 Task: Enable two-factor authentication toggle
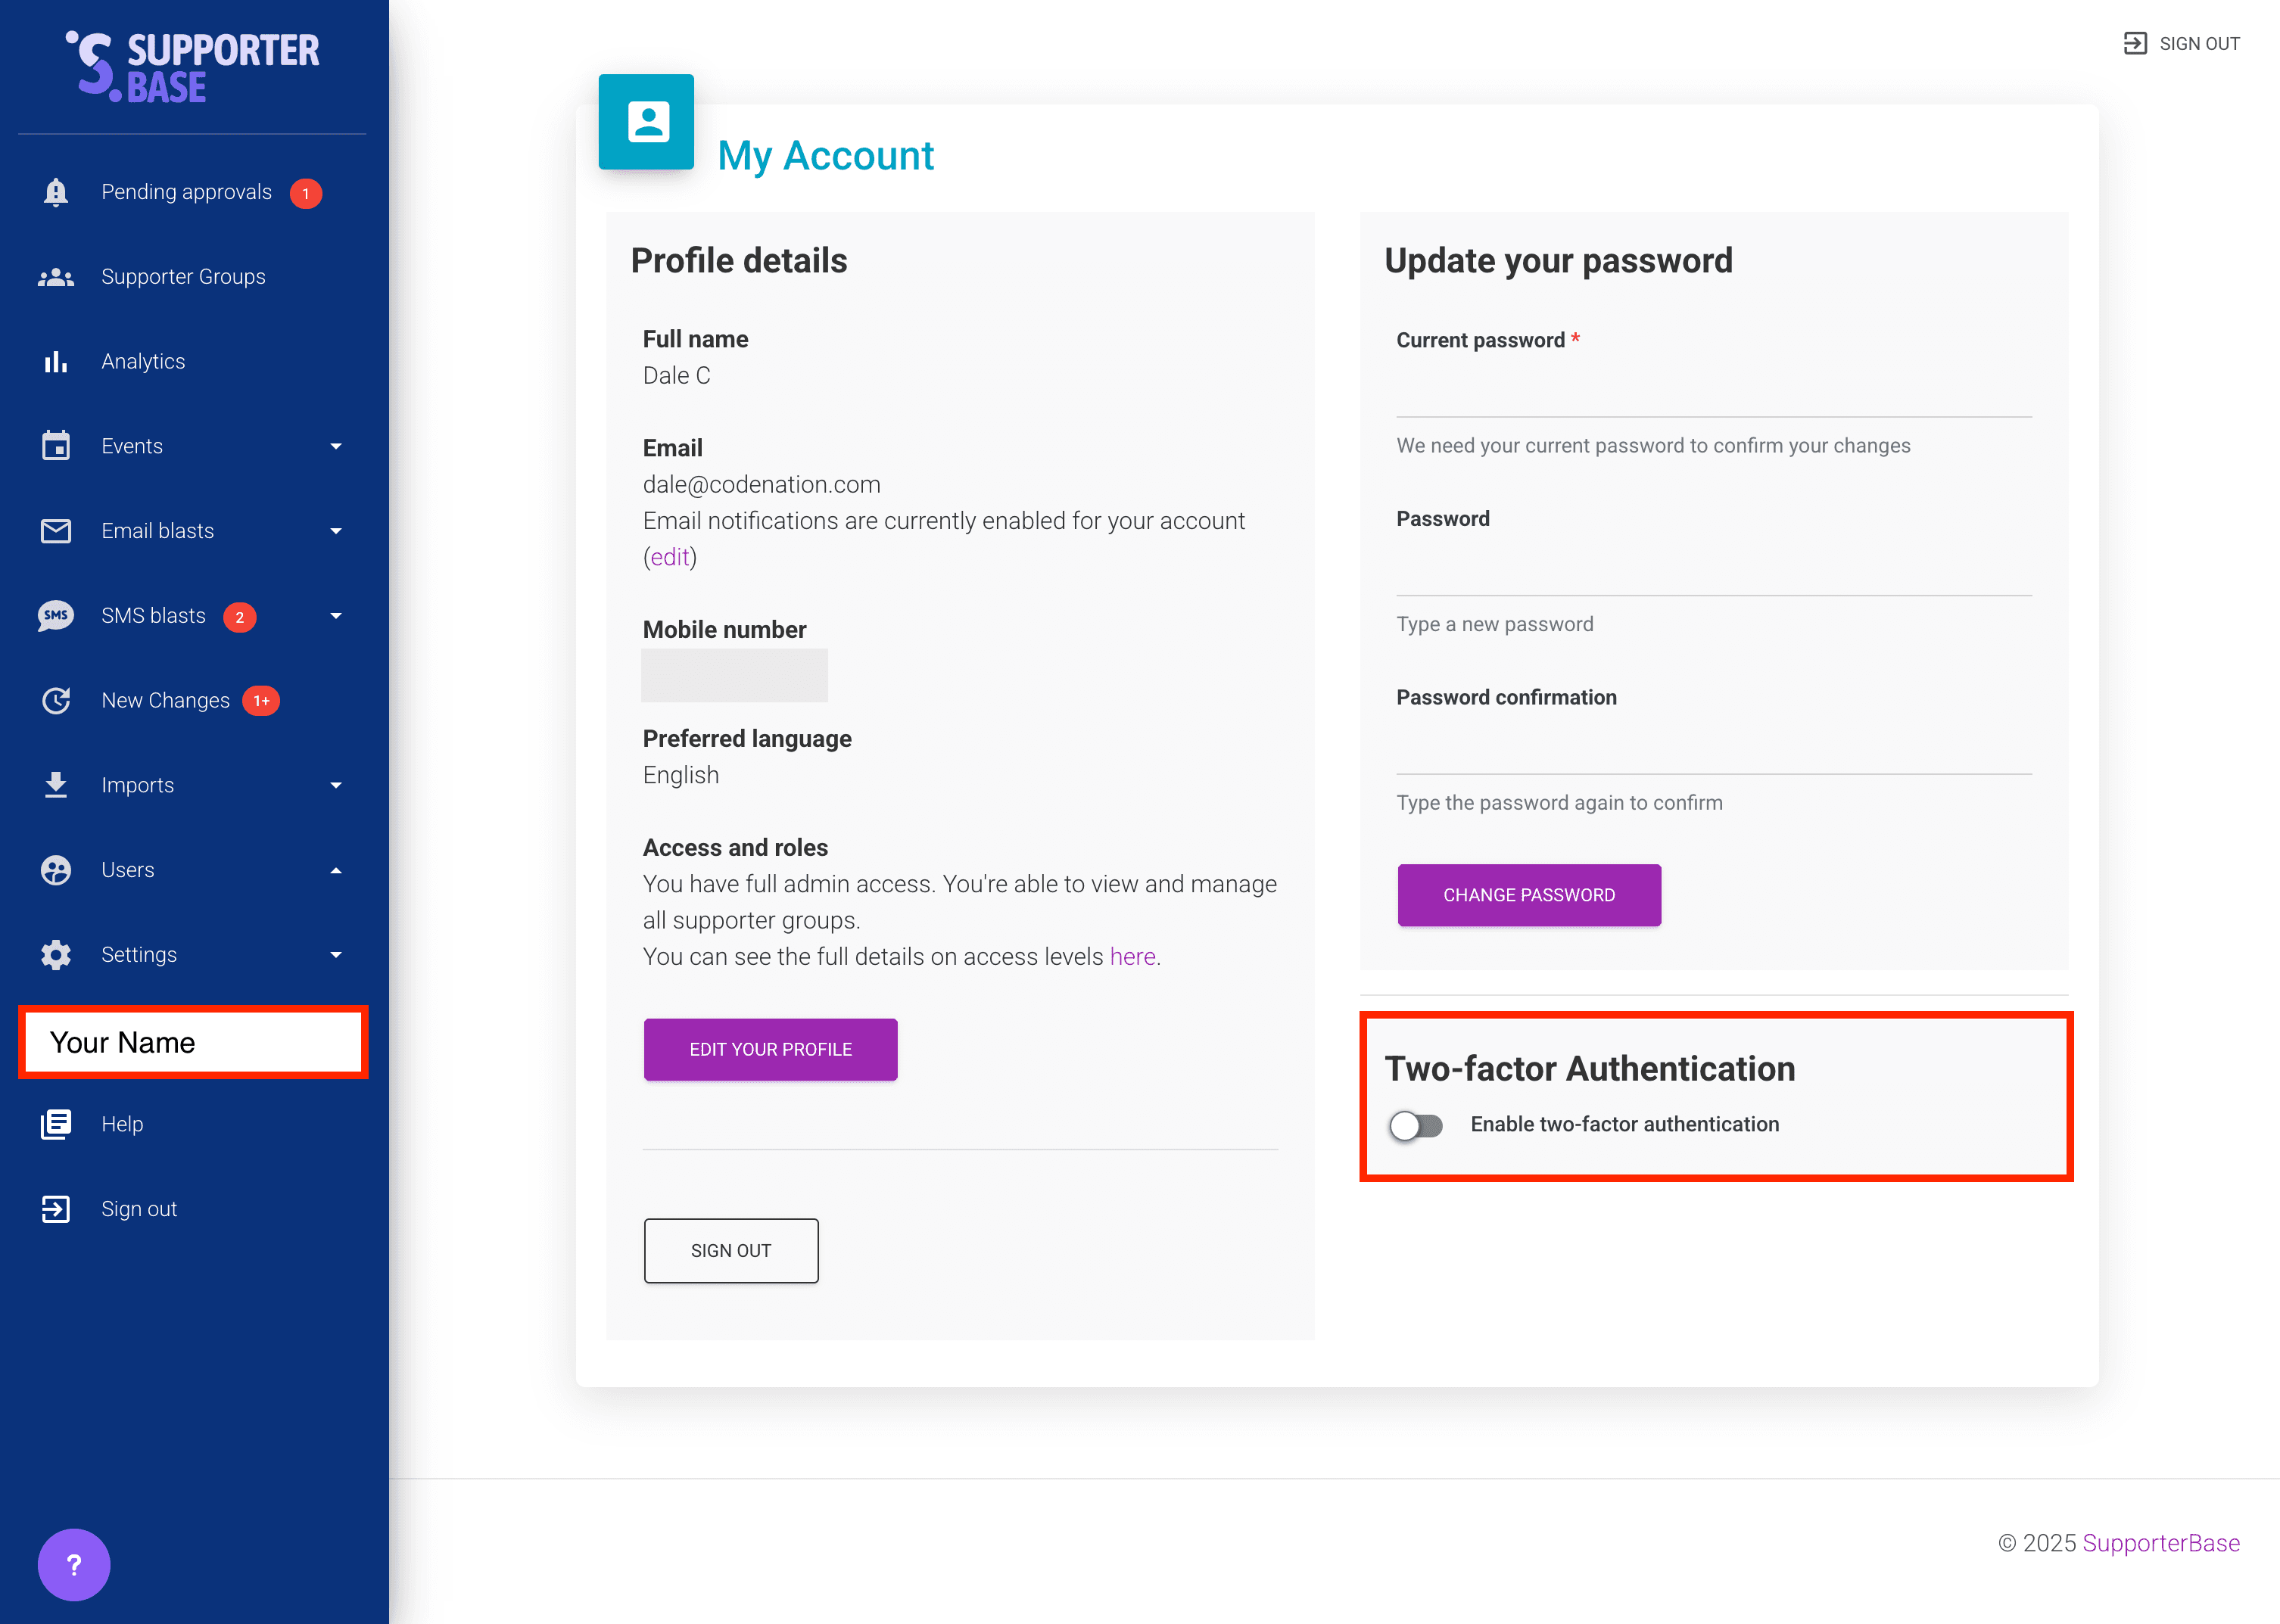point(1415,1125)
